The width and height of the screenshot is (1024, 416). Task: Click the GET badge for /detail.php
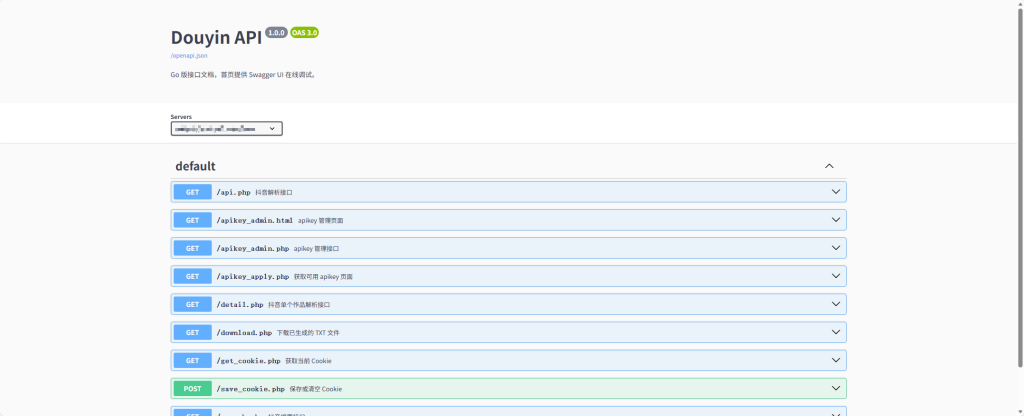click(x=193, y=304)
